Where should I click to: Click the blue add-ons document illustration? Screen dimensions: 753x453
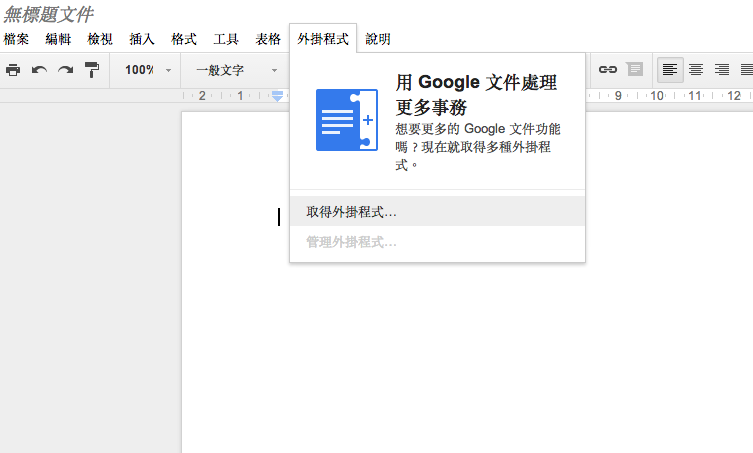[347, 120]
